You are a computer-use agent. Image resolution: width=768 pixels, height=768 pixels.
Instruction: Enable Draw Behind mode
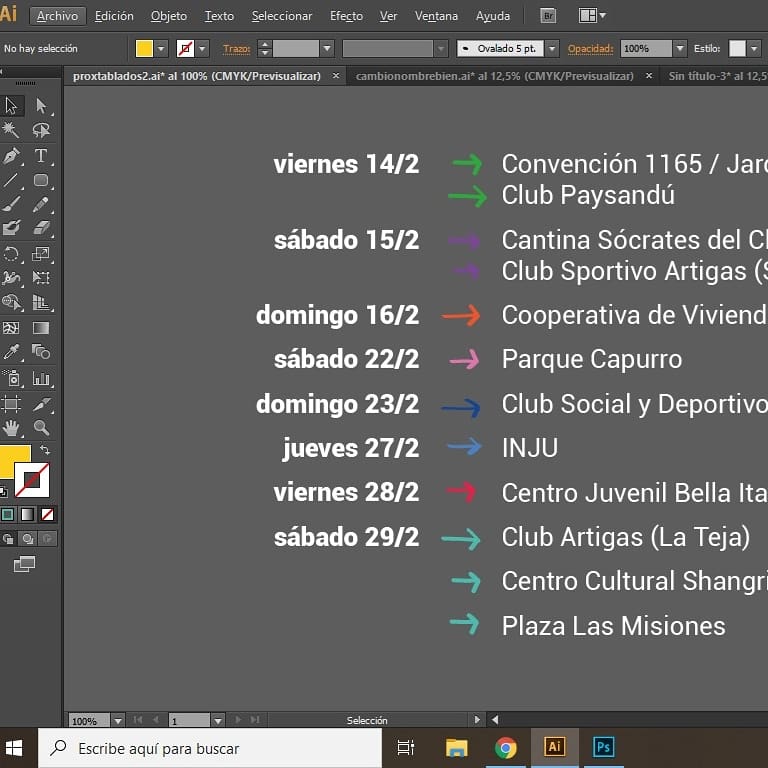point(28,539)
